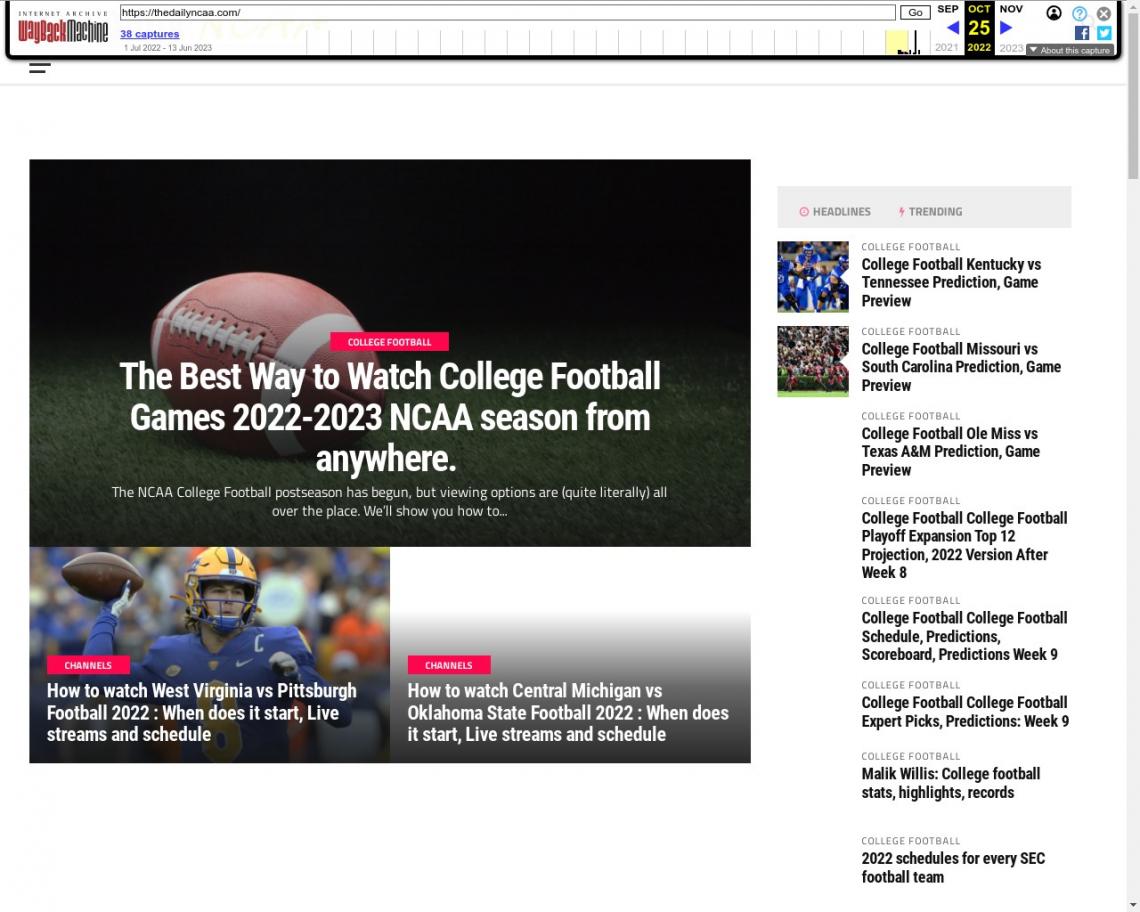This screenshot has height=912, width=1140.
Task: Open Schedule, Predictions, Scoreboard Week 9 article
Action: [965, 636]
